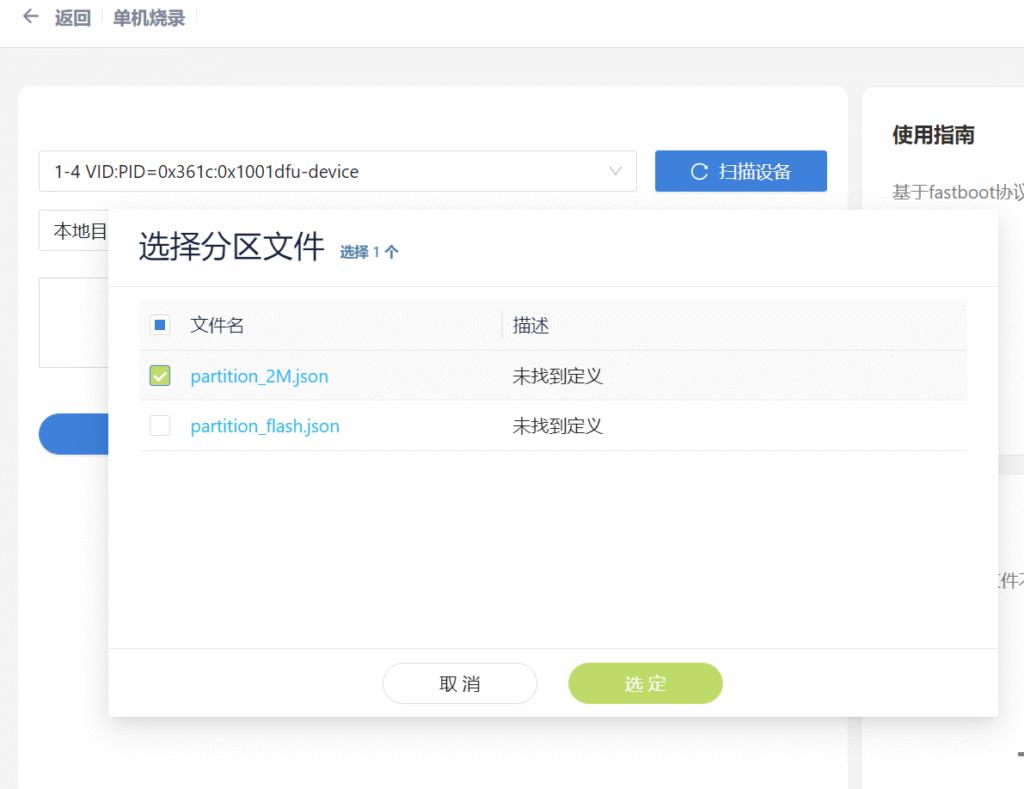1024x789 pixels.
Task: Click the blue button behind the dialog
Action: point(72,435)
